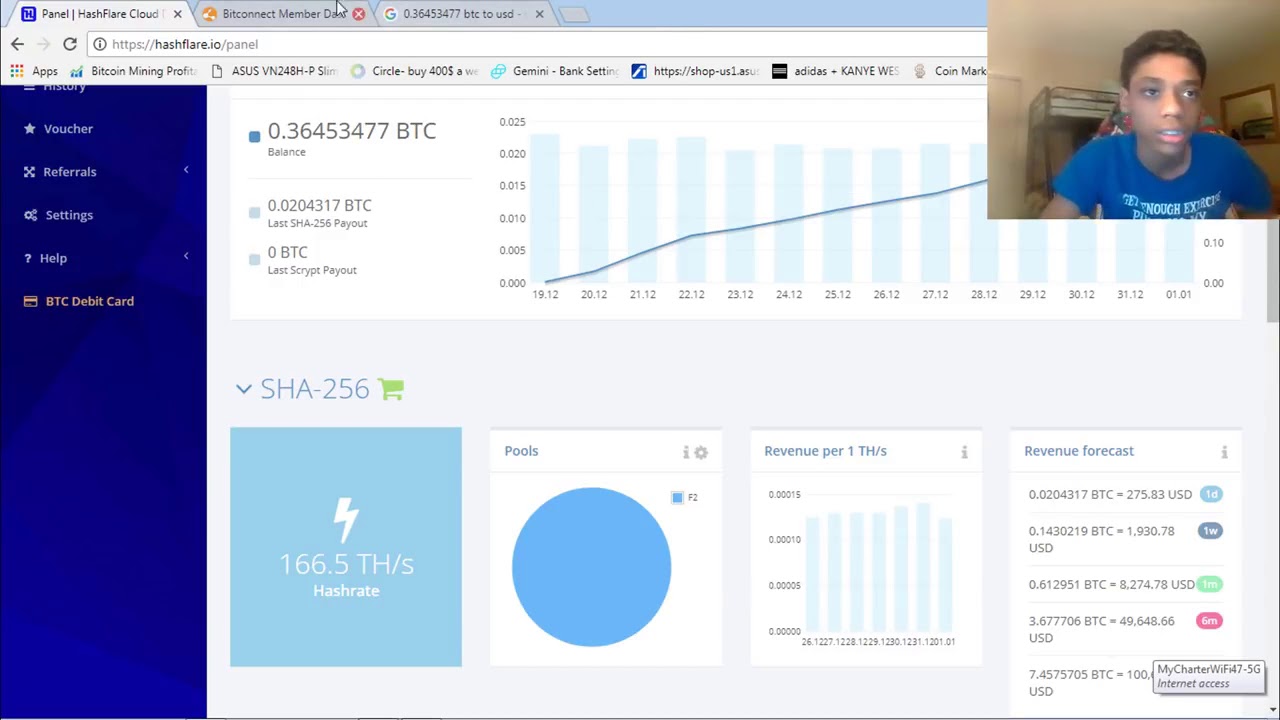Open Pools settings gear icon
This screenshot has height=720, width=1280.
click(x=701, y=453)
